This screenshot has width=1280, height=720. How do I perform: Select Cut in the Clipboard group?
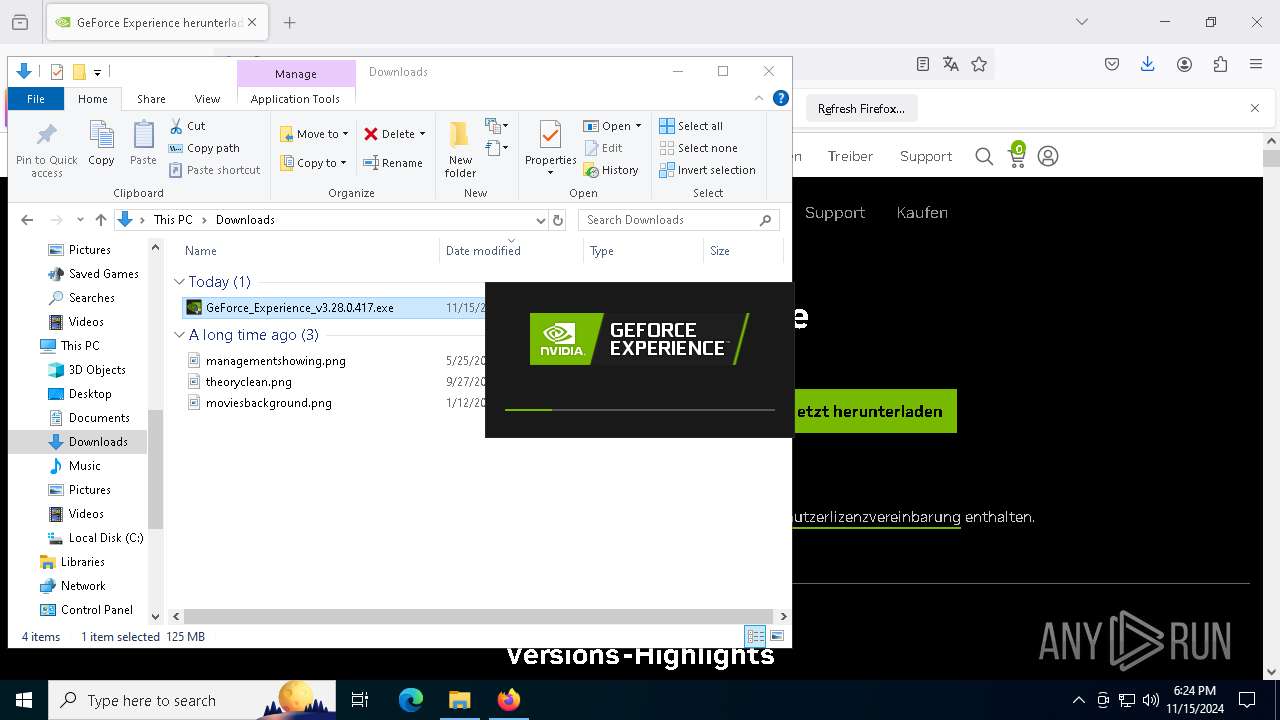[x=187, y=126]
